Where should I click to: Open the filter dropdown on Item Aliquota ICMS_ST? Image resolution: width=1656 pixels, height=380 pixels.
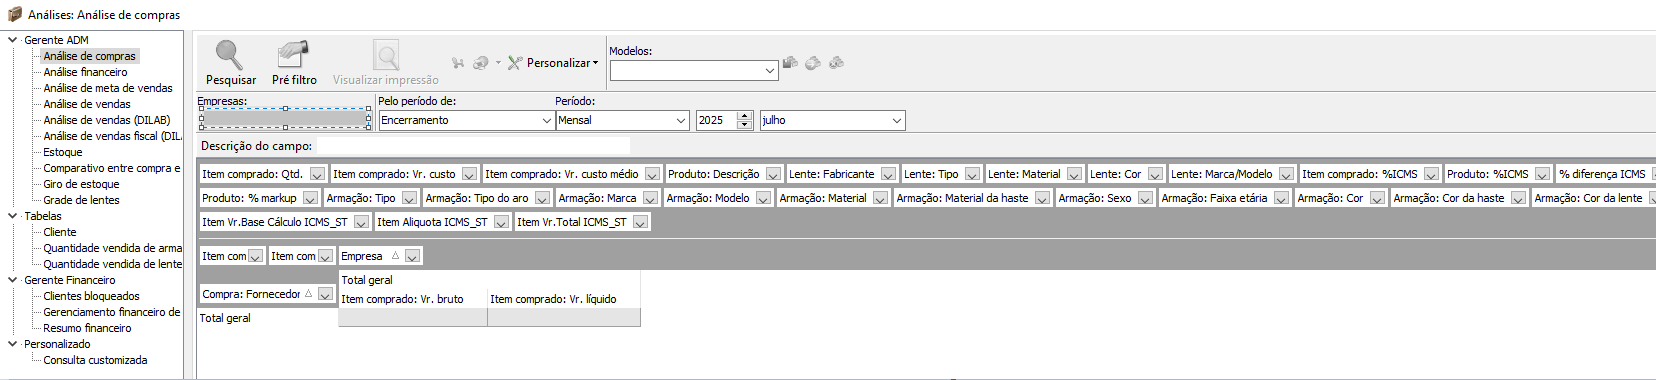click(x=501, y=222)
